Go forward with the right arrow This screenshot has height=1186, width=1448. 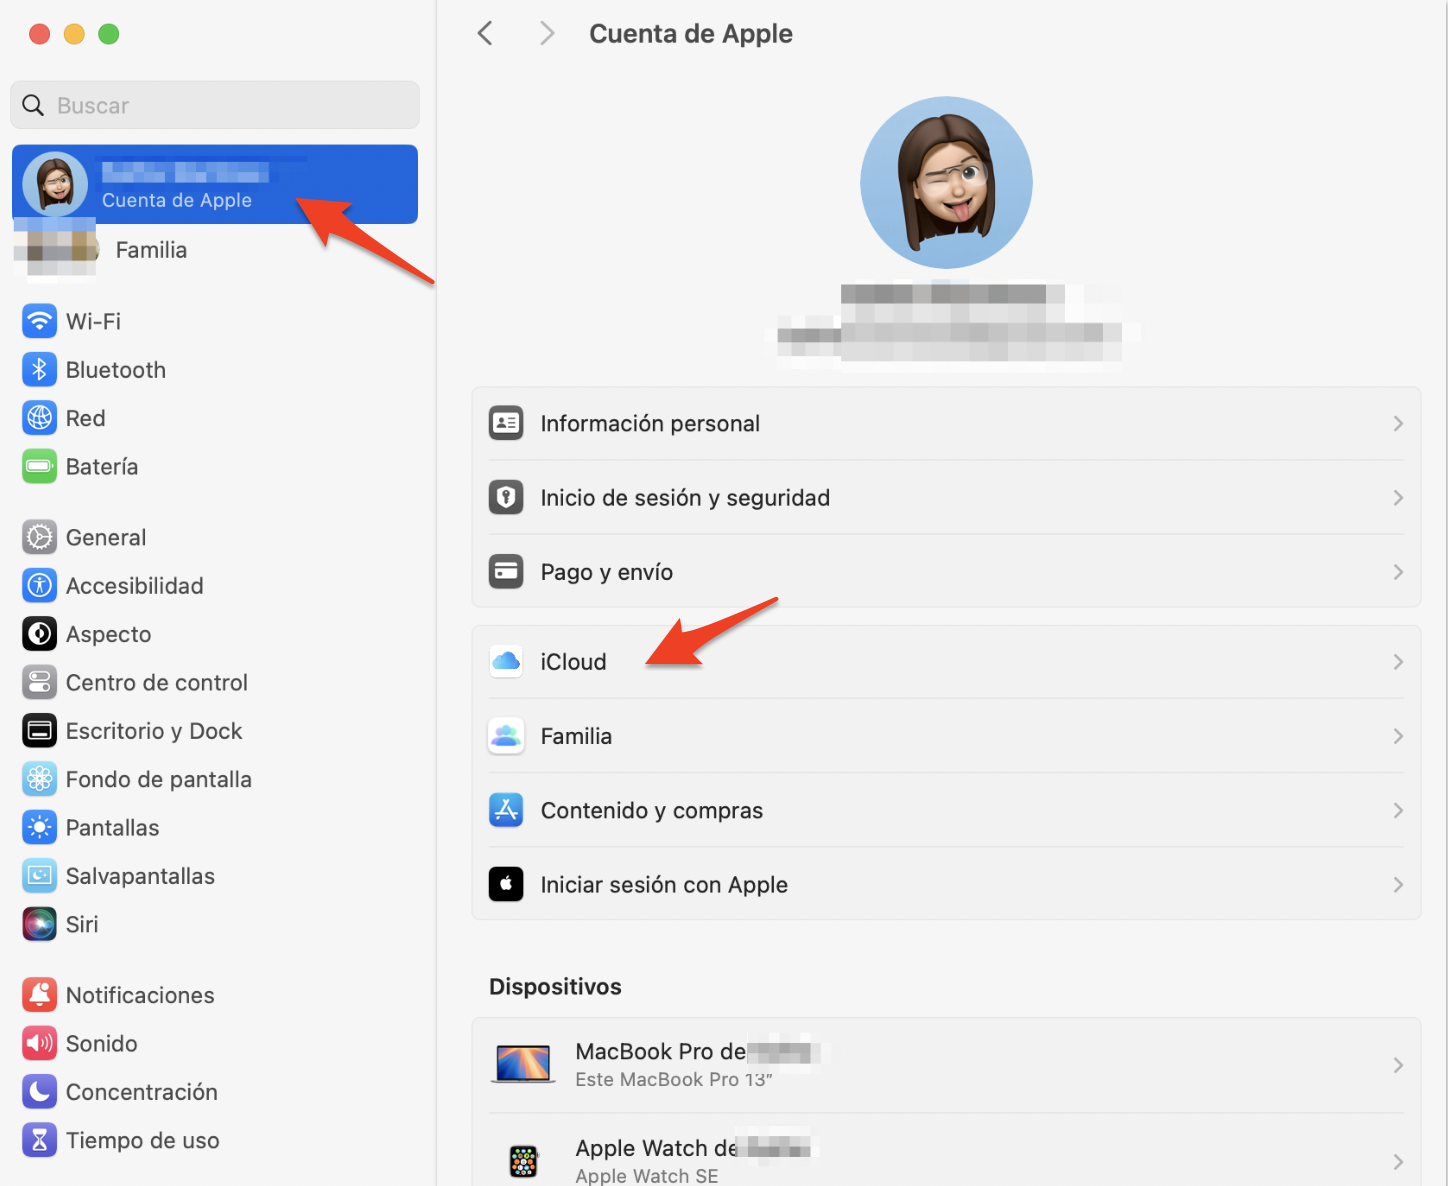point(546,34)
